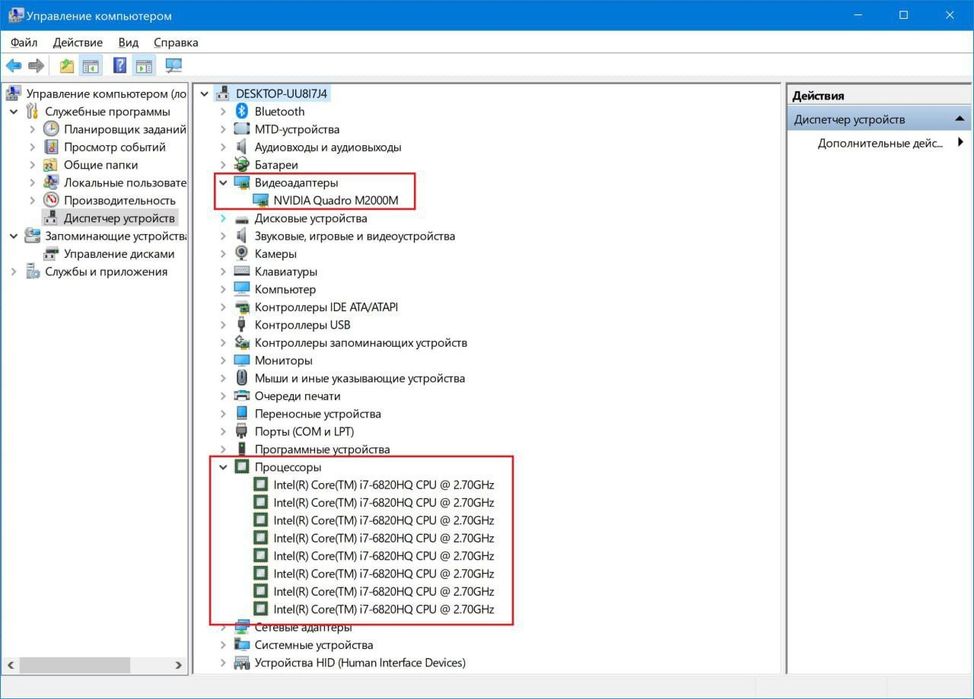Click the Порты (COM и LPT) icon
Screen dimensions: 974x699
point(242,431)
